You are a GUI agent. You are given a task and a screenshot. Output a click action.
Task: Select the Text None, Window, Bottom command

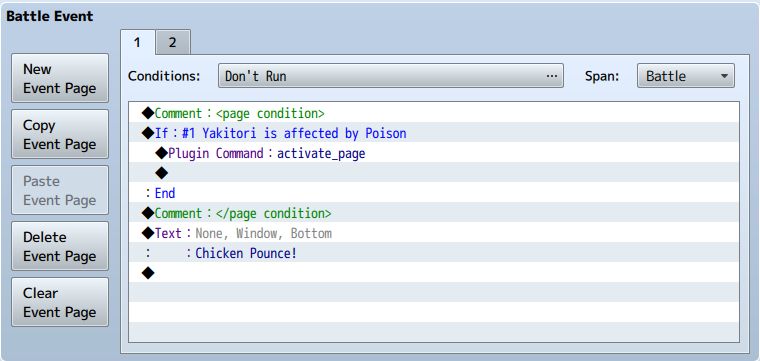point(434,233)
